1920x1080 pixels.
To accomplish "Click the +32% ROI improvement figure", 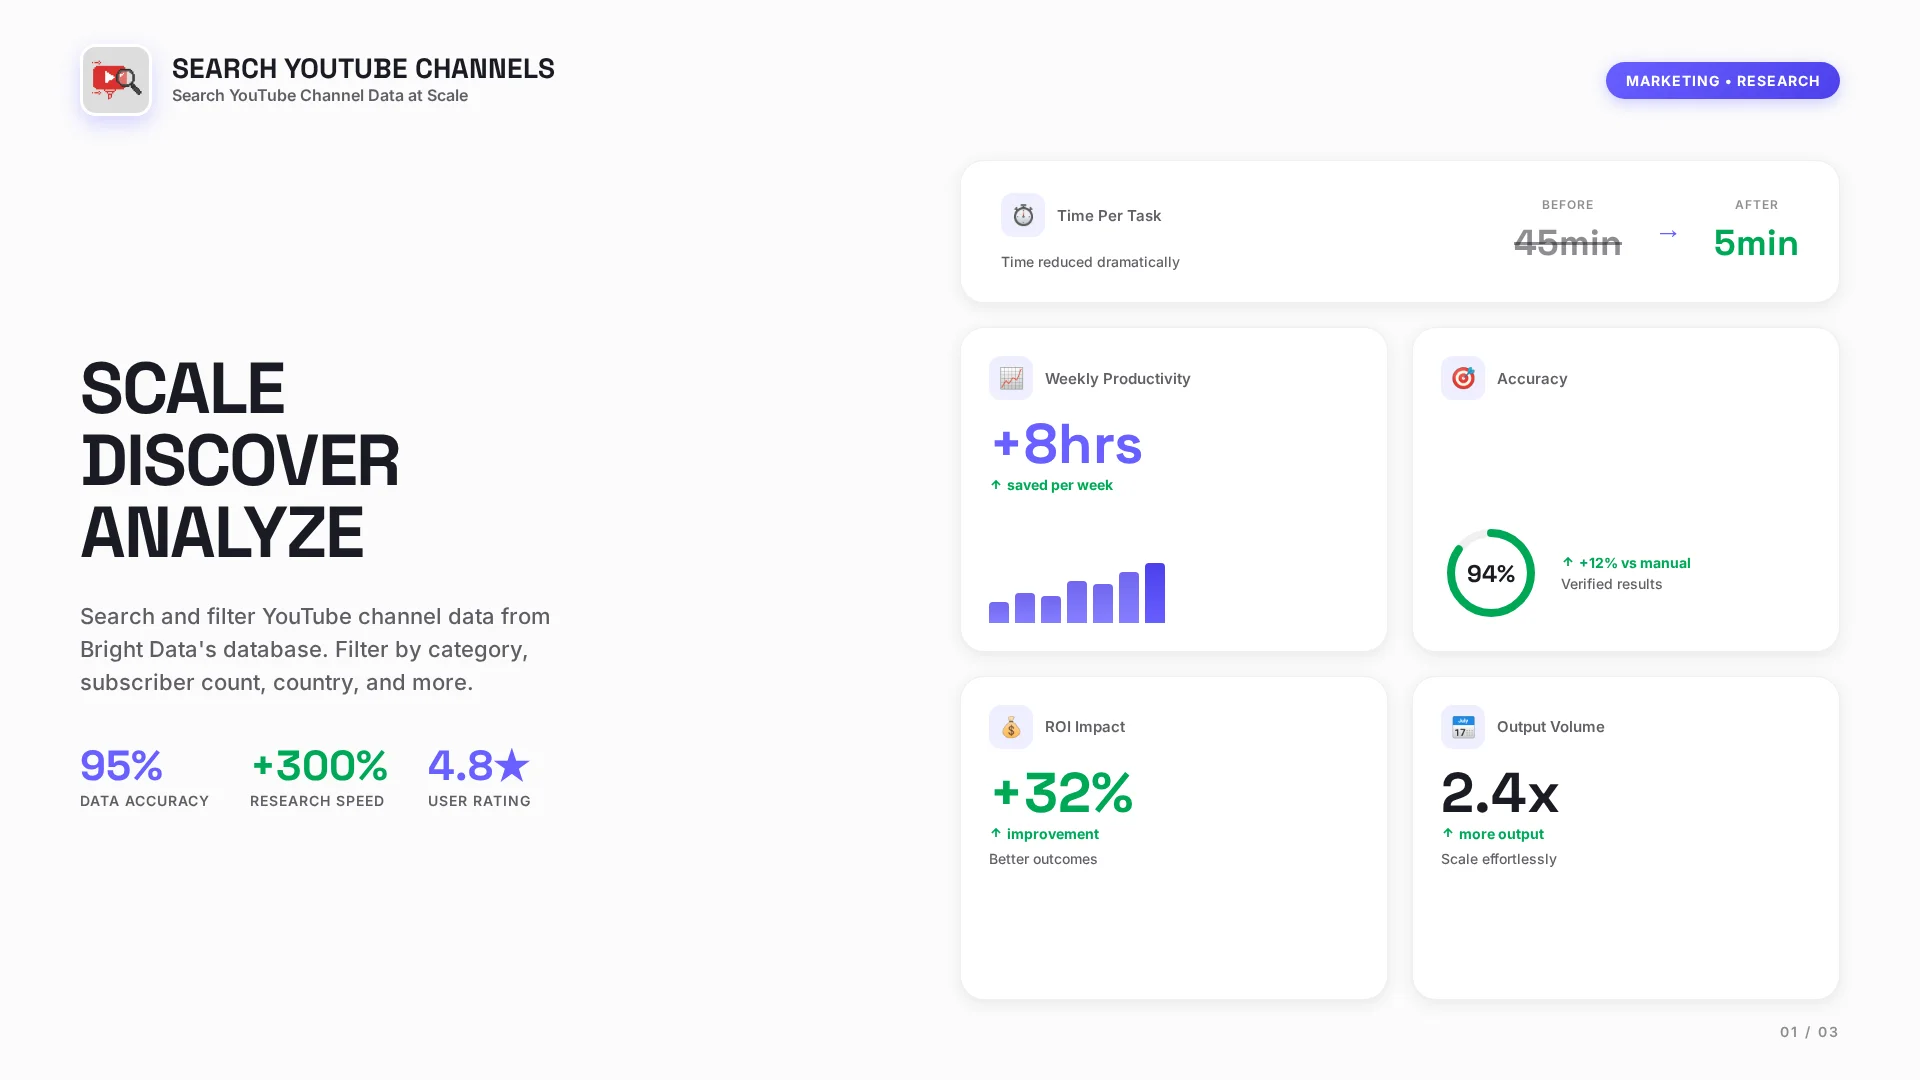I will coord(1061,793).
